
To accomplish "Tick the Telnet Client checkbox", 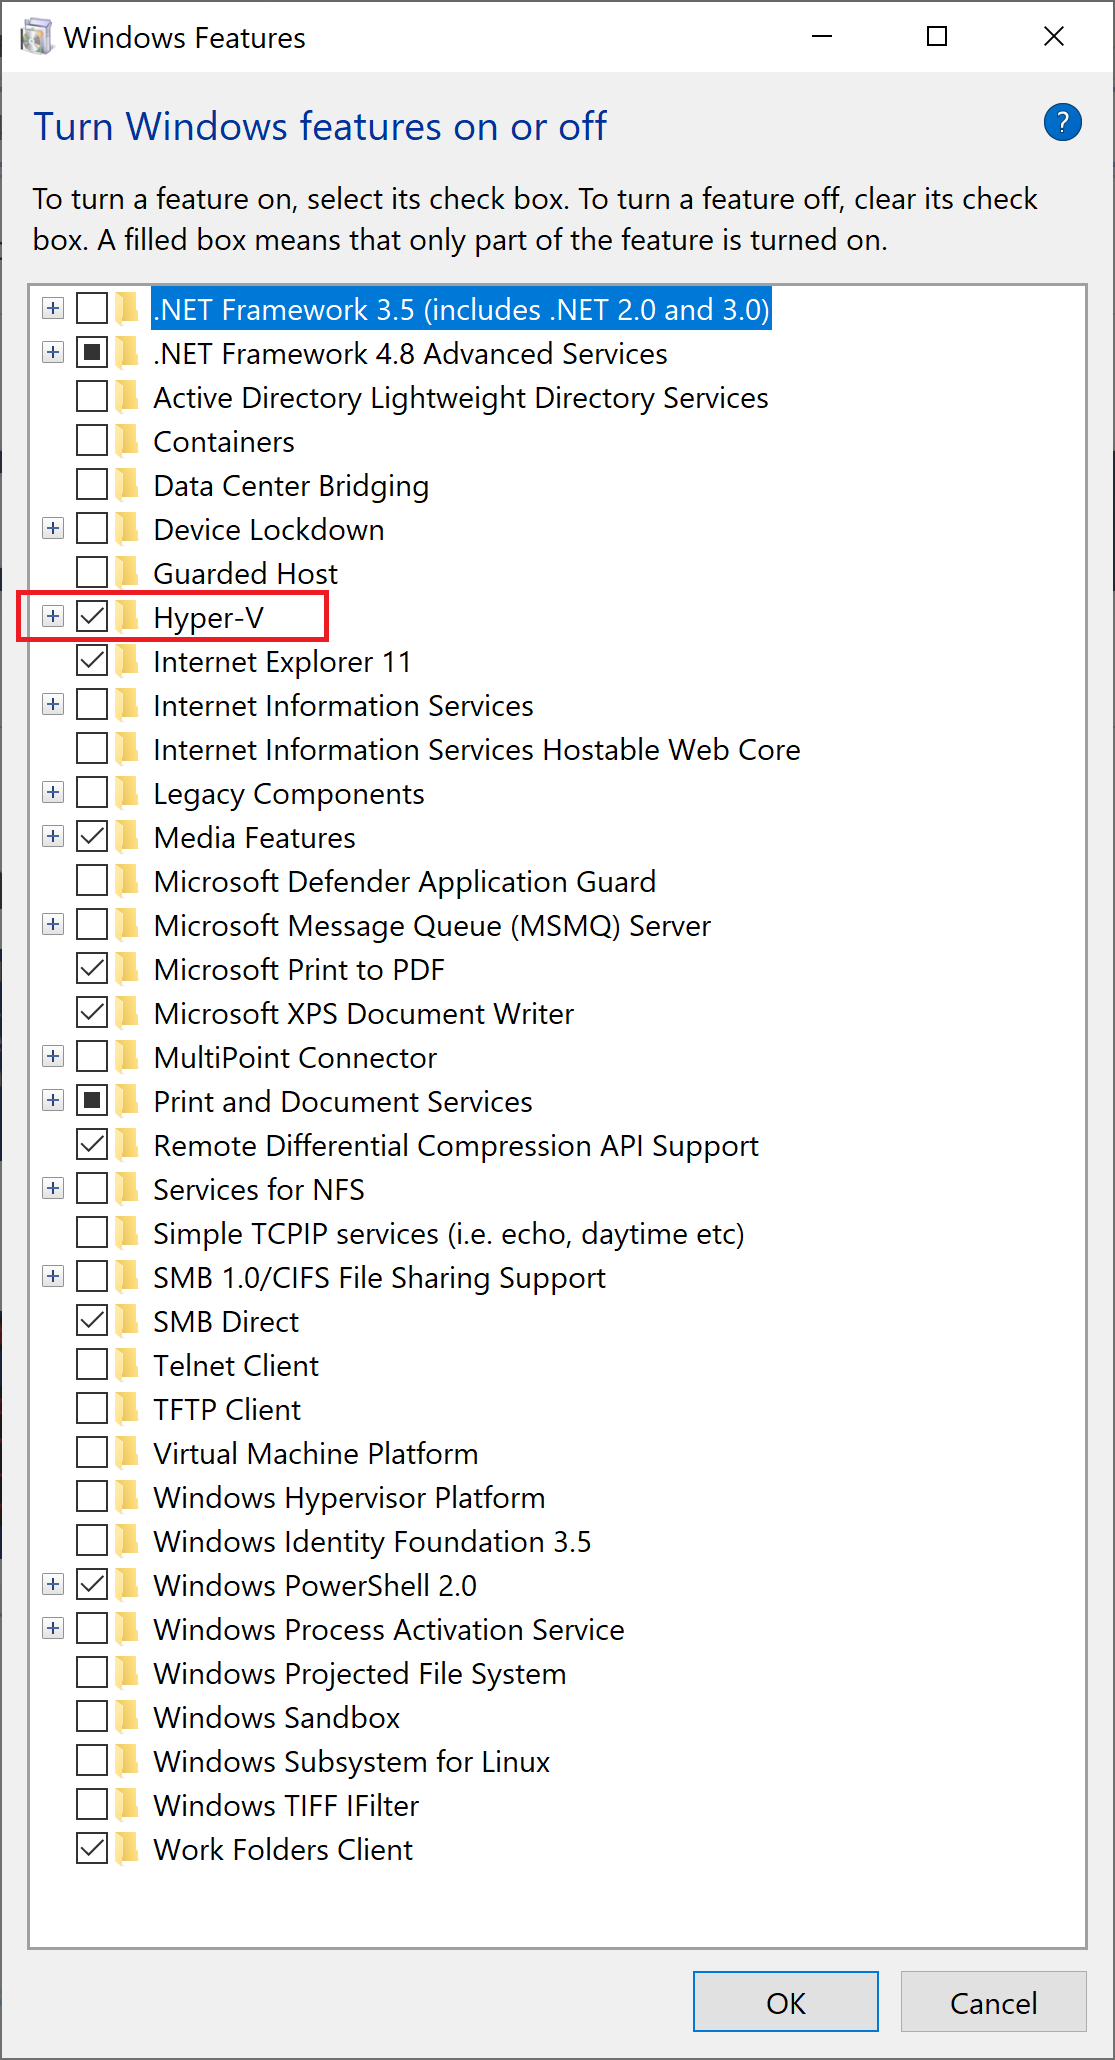I will pyautogui.click(x=92, y=1364).
